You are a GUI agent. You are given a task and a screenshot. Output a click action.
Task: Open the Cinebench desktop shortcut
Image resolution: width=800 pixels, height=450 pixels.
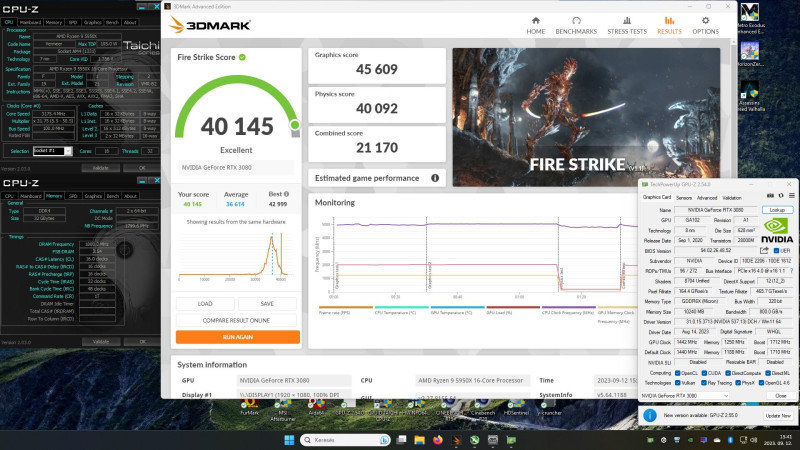483,408
